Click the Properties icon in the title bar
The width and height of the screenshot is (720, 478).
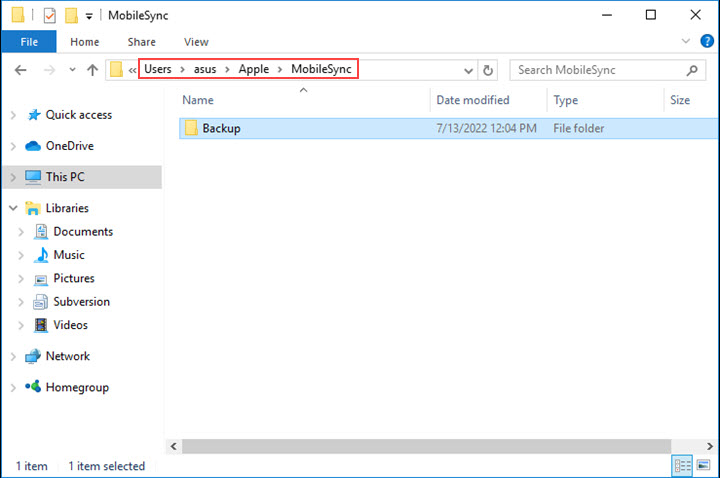pyautogui.click(x=50, y=16)
